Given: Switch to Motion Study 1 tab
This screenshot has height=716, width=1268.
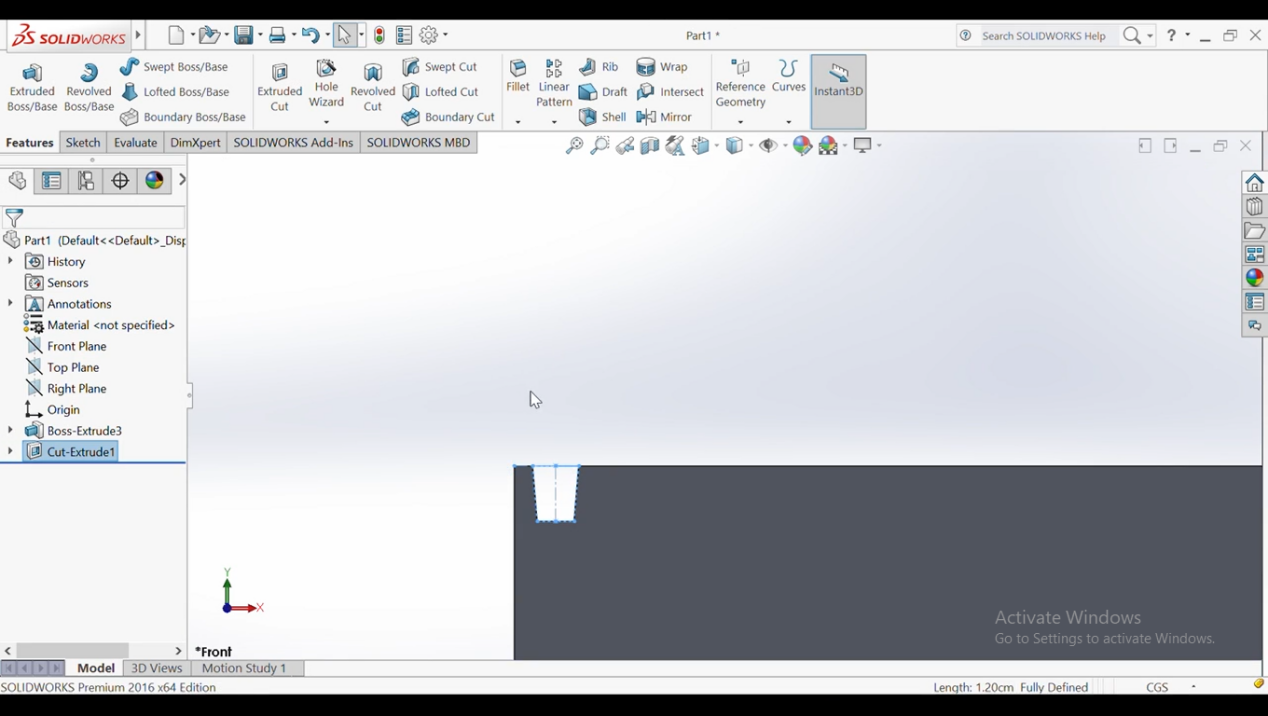Looking at the screenshot, I should tap(244, 668).
